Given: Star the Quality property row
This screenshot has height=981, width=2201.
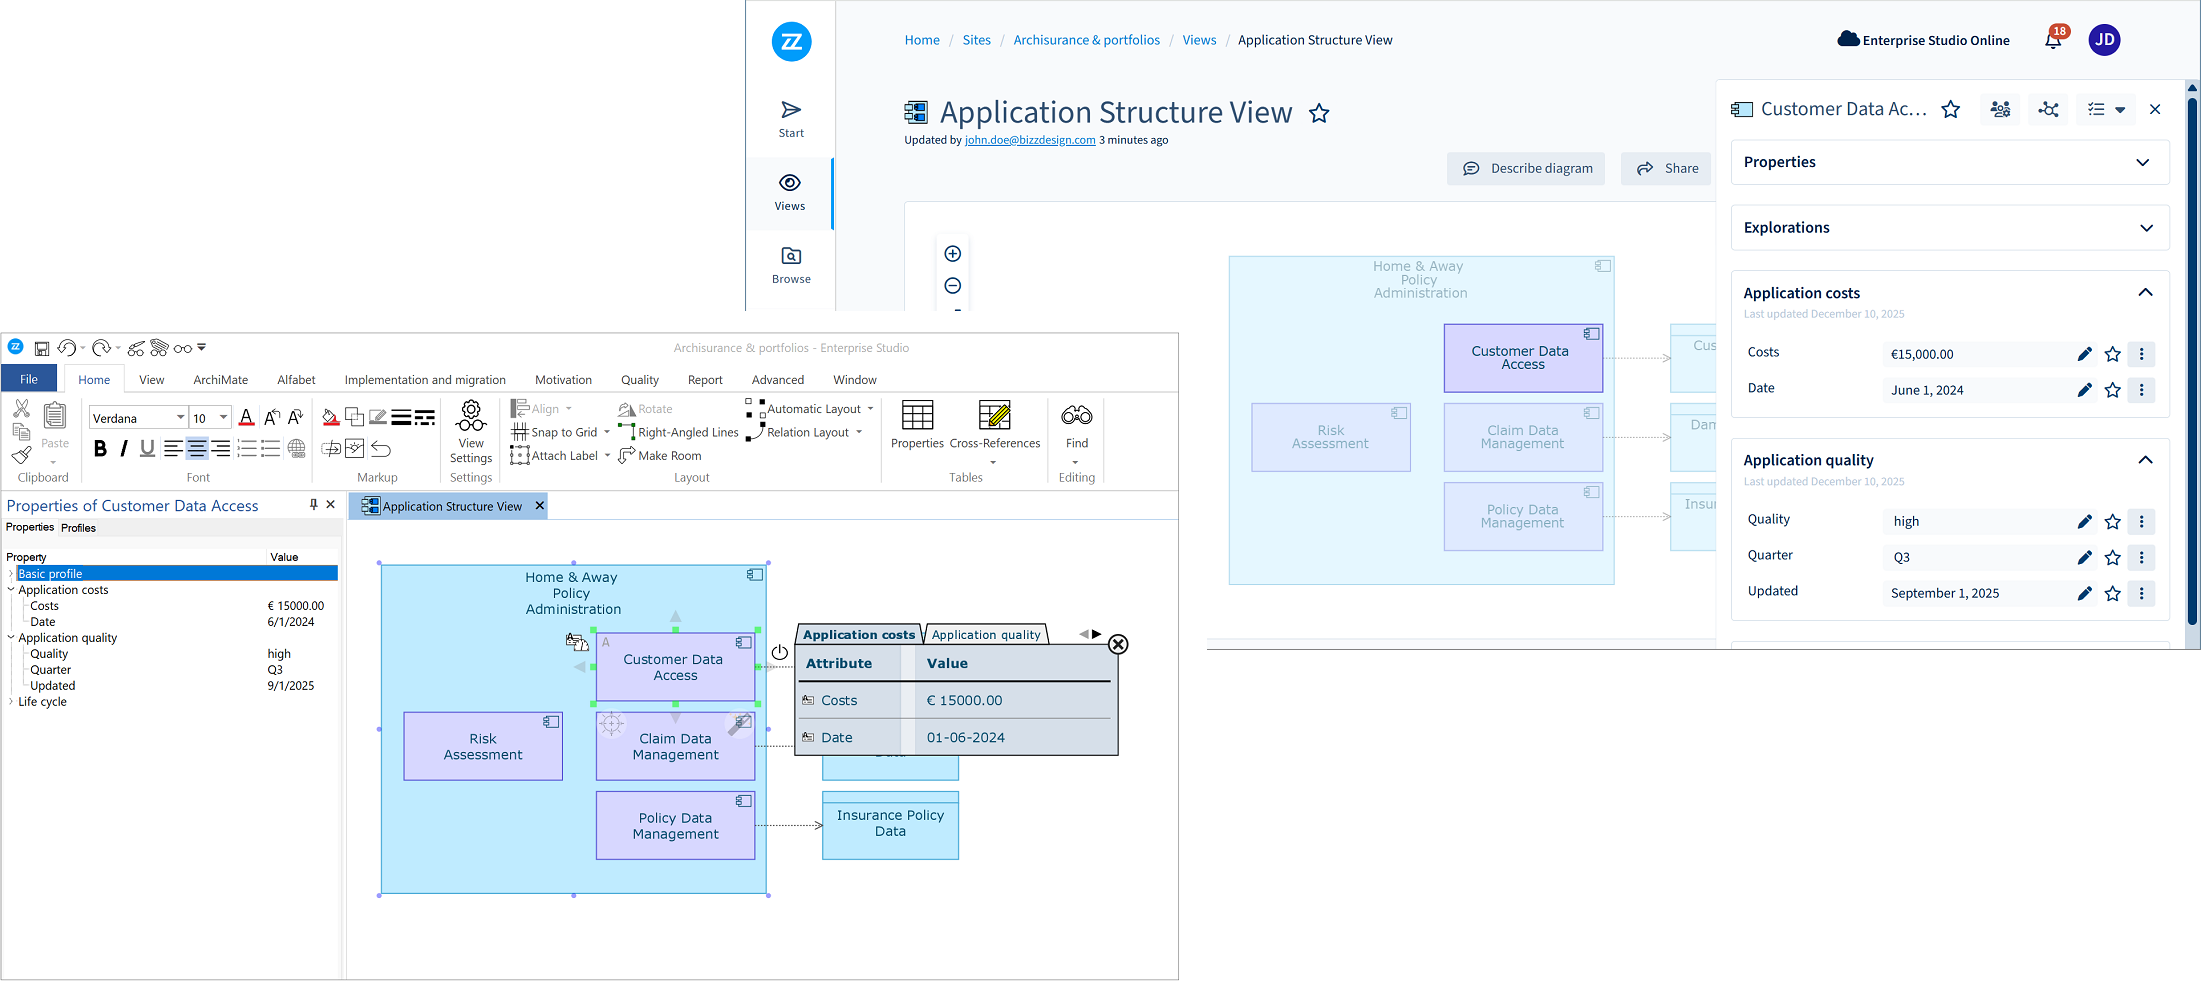Looking at the screenshot, I should [2113, 522].
